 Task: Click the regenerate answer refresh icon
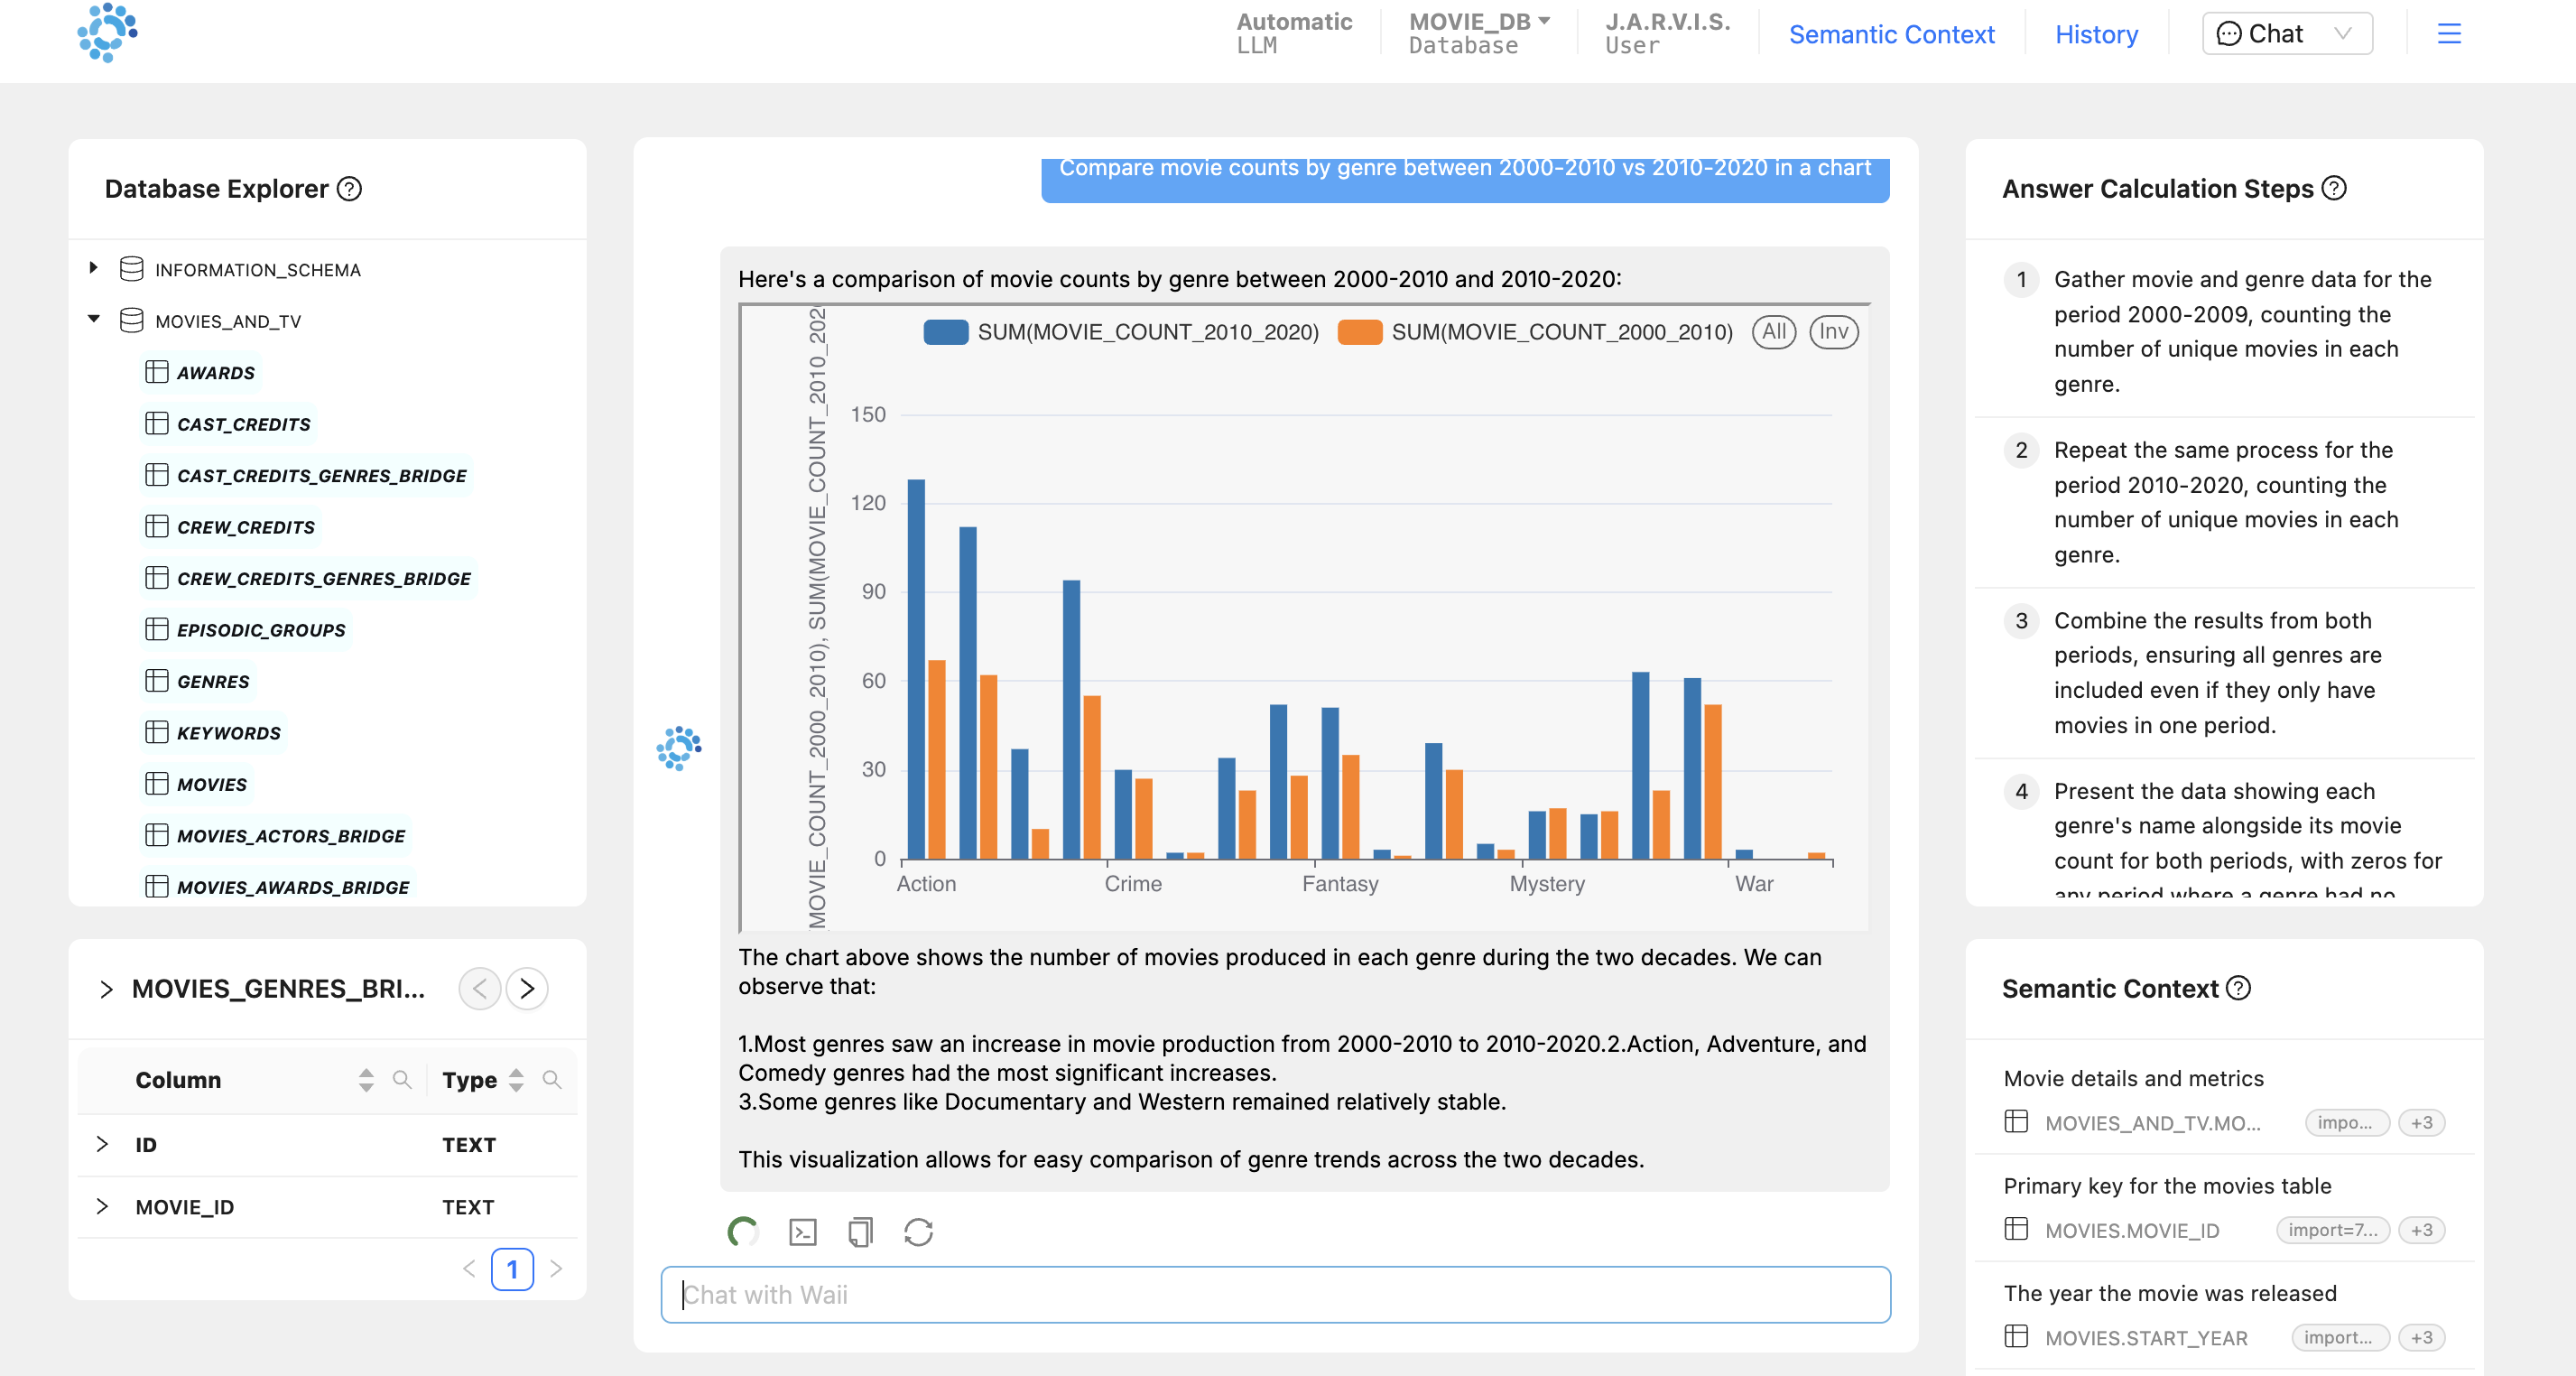[918, 1232]
